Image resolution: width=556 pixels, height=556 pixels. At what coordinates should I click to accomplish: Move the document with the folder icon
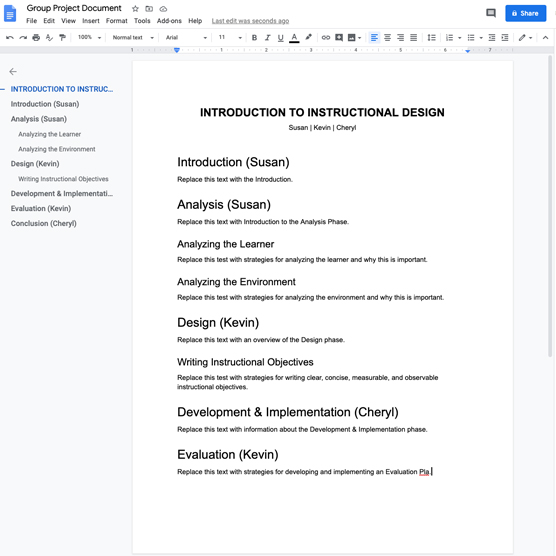[x=149, y=9]
